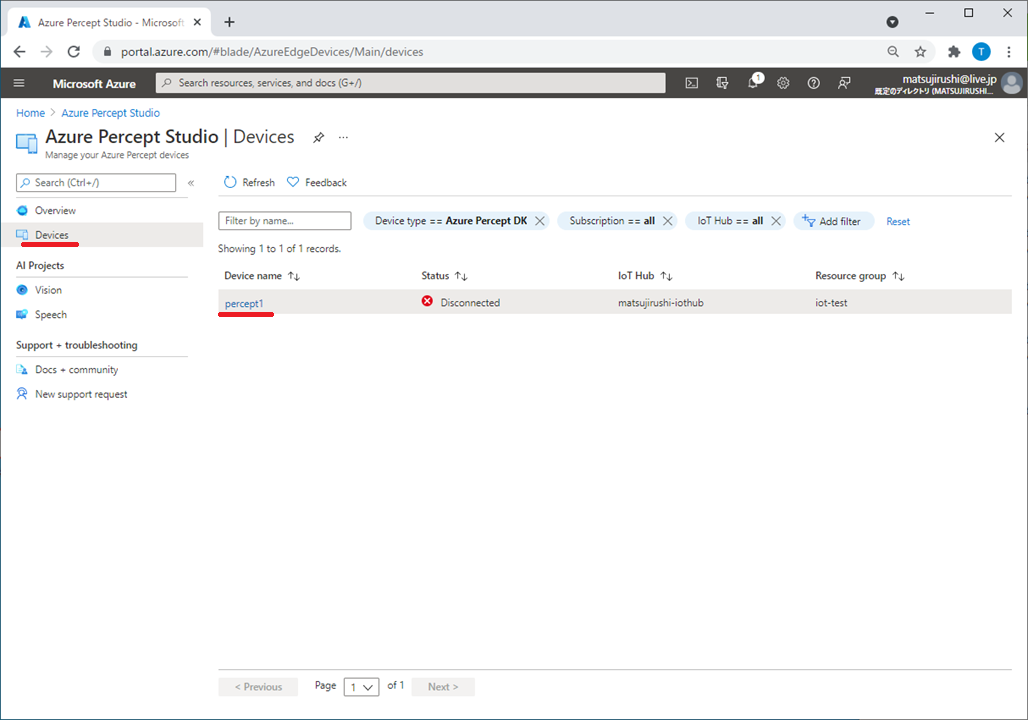This screenshot has width=1028, height=720.
Task: Refresh the devices list
Action: tap(249, 182)
